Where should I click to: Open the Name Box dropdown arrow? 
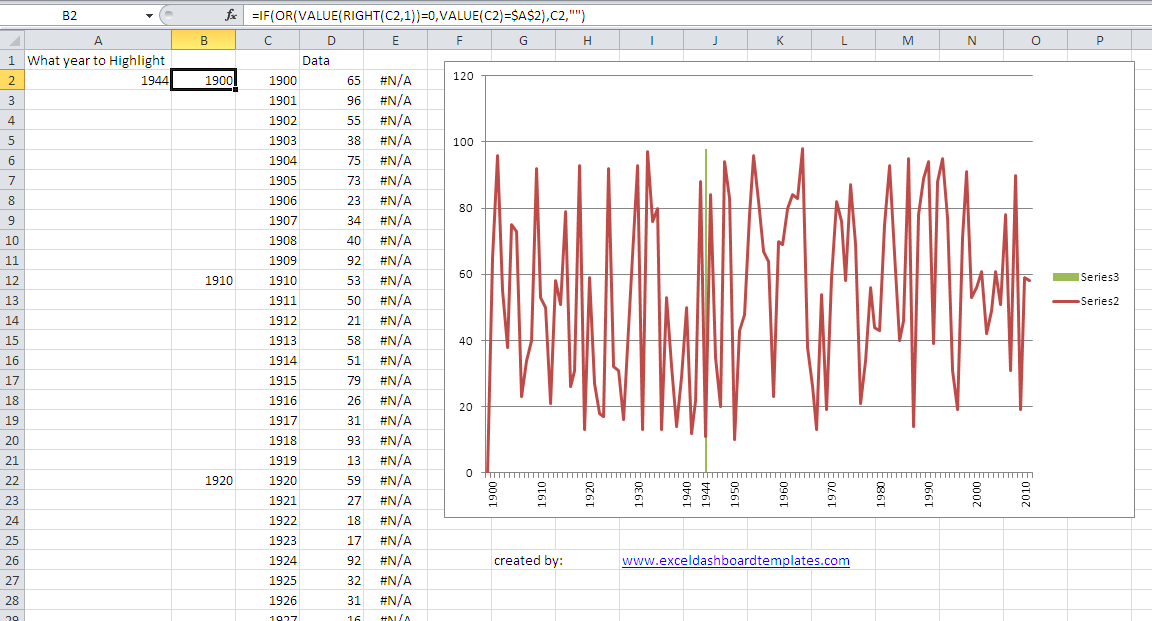click(x=149, y=15)
